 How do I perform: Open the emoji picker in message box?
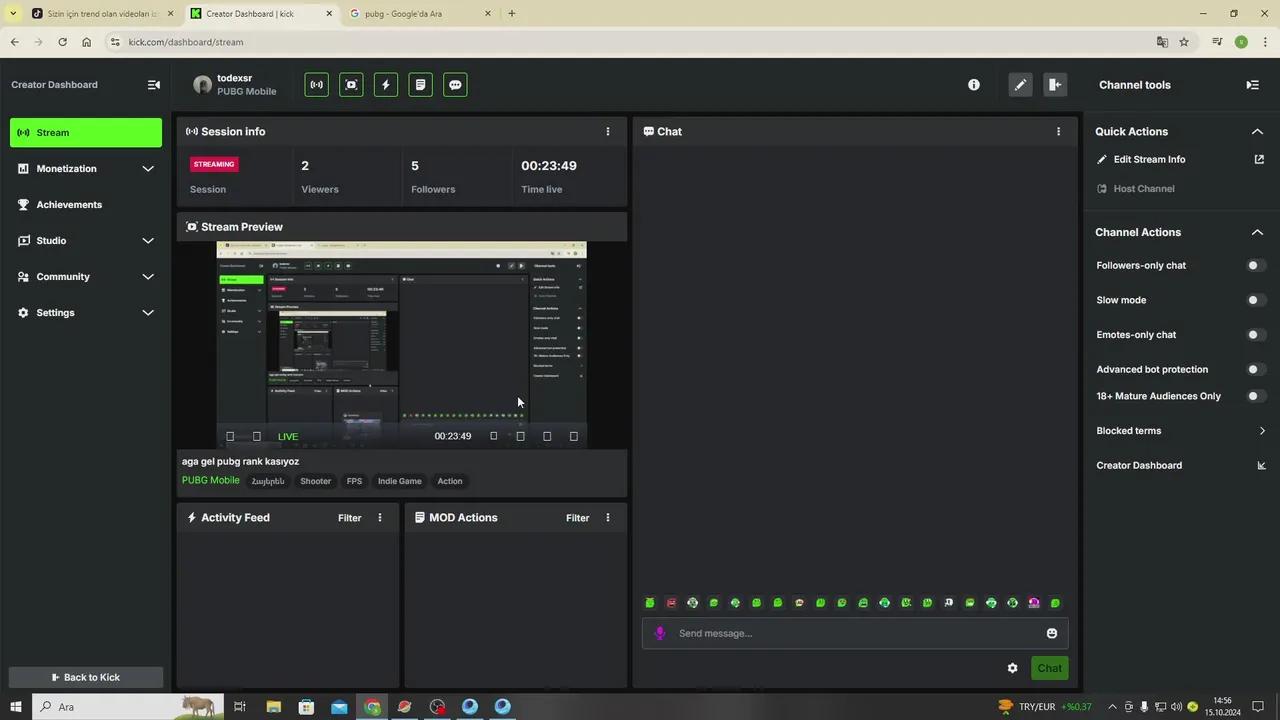click(x=1051, y=633)
